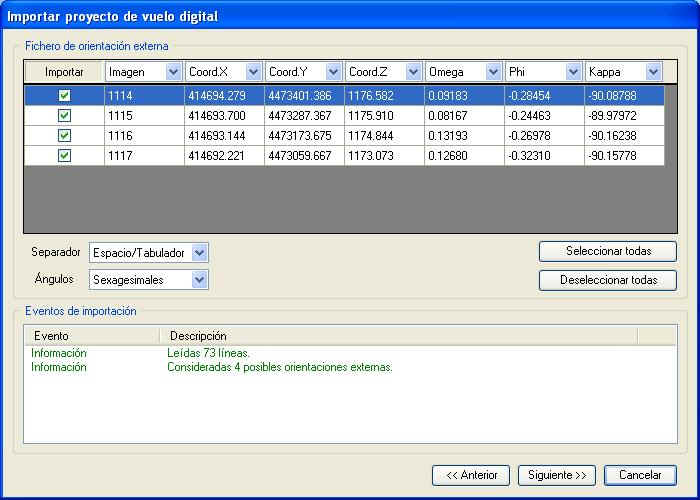Click Coord.Z value 1175.910
The image size is (700, 500).
(x=384, y=116)
